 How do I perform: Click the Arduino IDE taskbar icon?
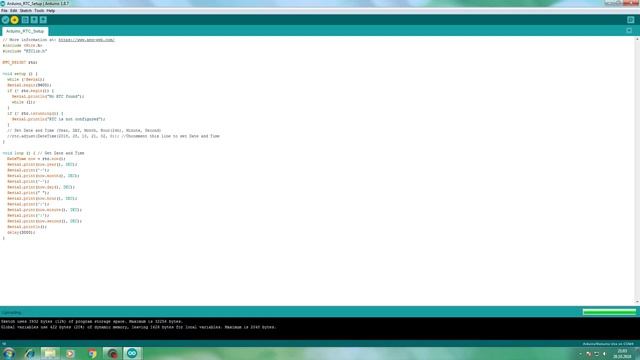coord(132,353)
